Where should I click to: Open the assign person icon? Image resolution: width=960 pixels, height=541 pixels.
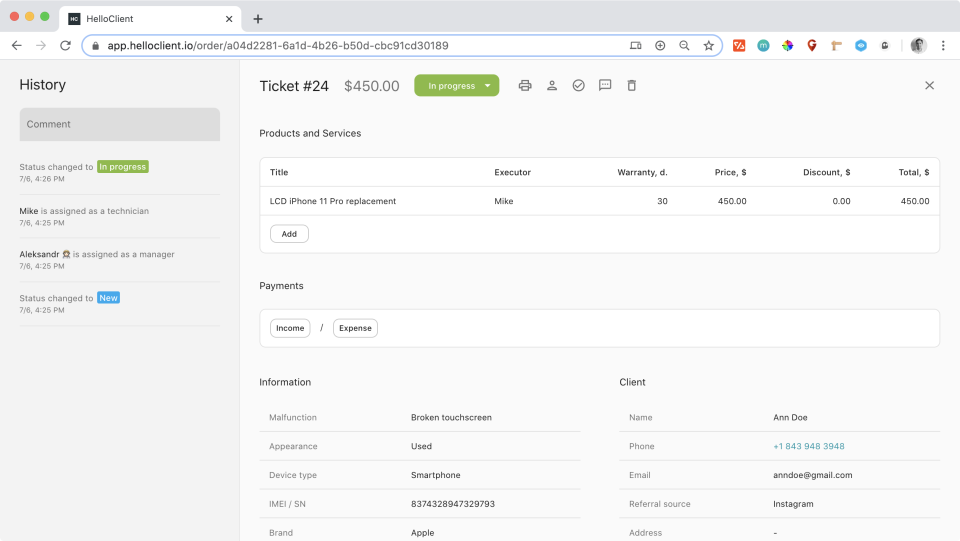552,86
